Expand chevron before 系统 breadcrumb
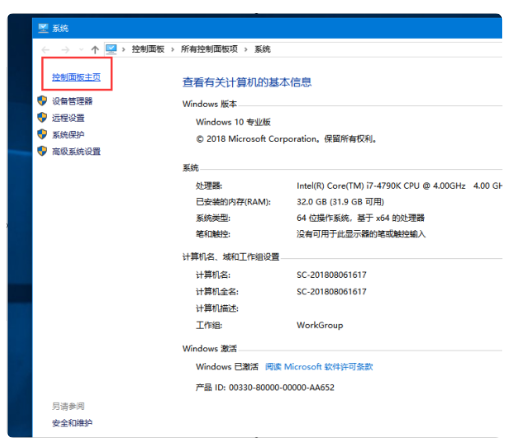515x444 pixels. pos(246,50)
